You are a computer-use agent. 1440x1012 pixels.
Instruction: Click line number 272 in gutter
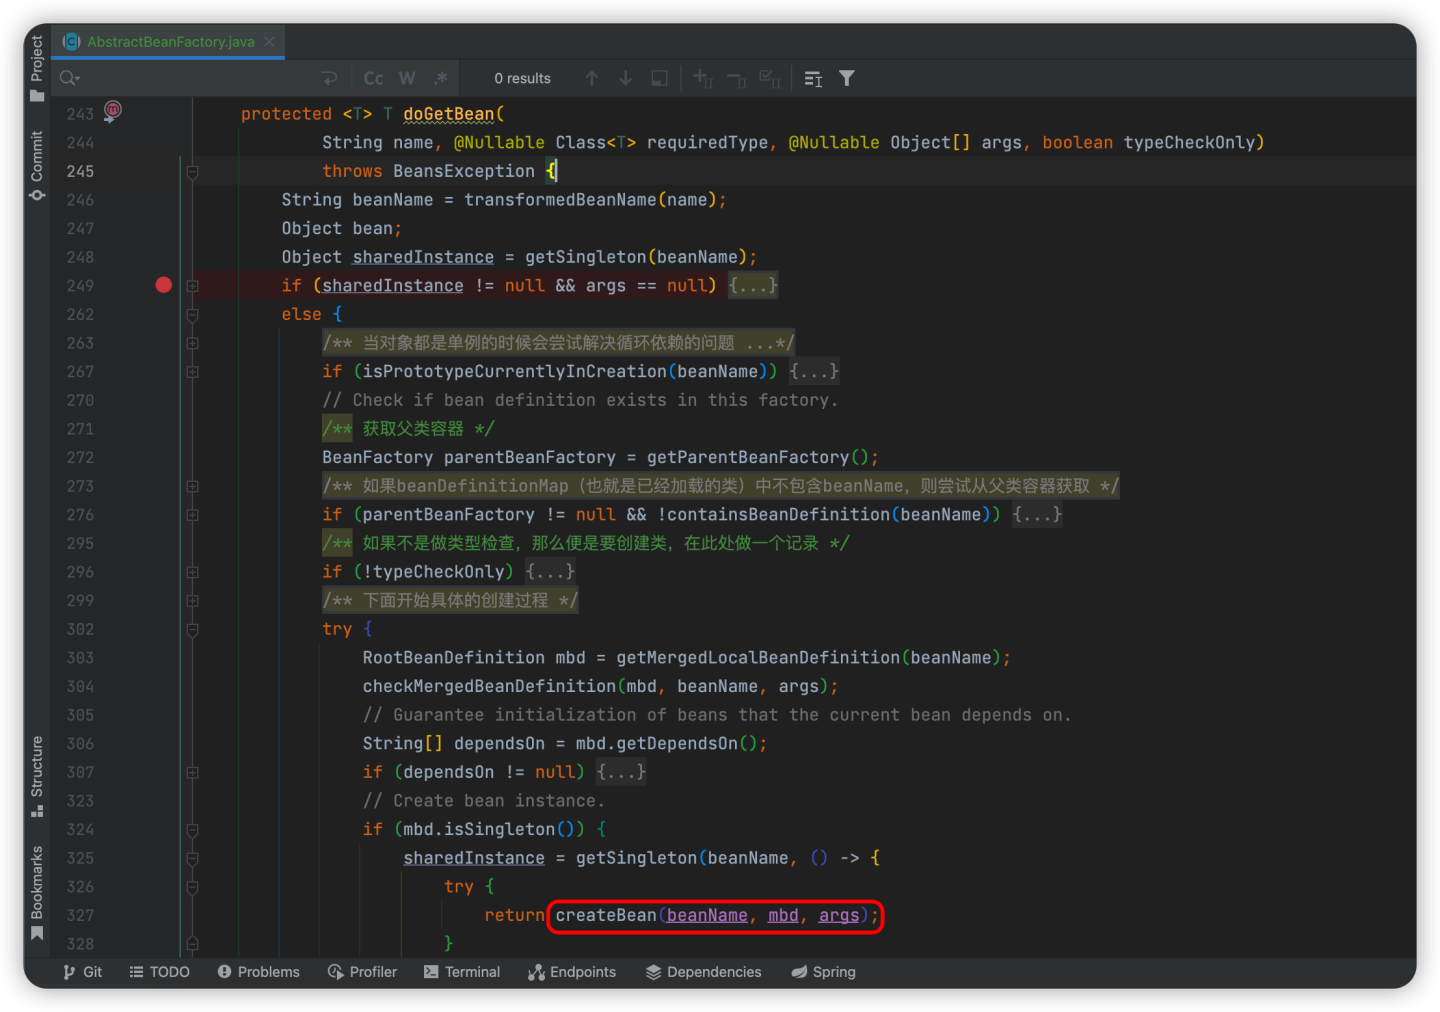pos(80,457)
